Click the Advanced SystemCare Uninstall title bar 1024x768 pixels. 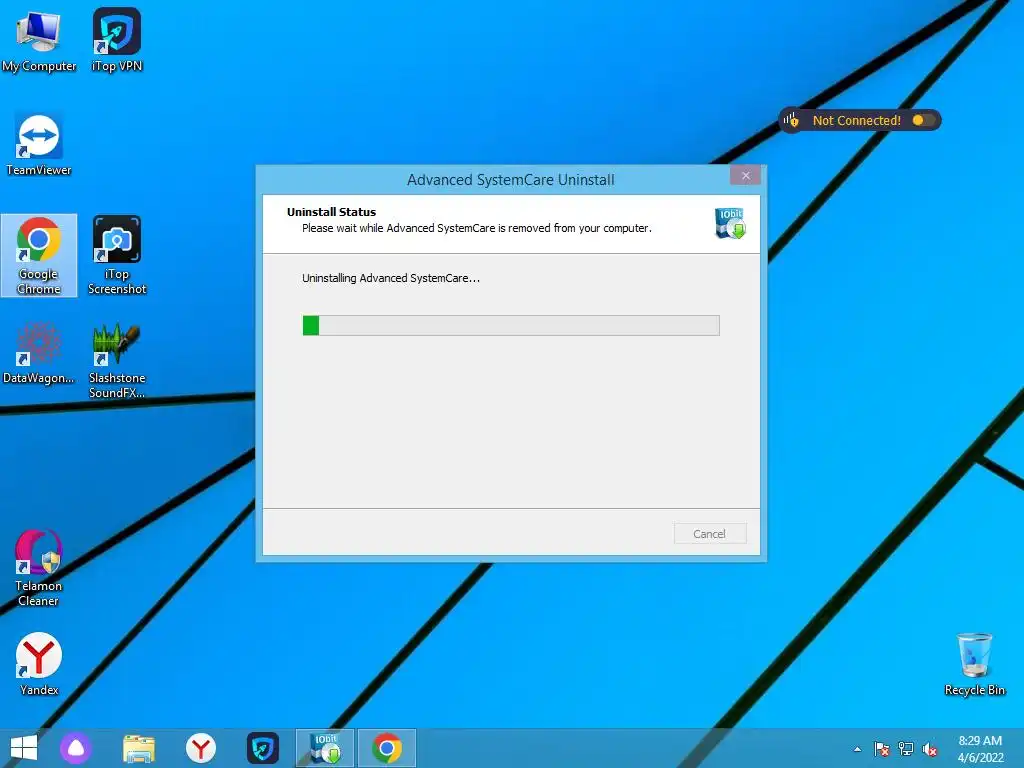tap(511, 180)
